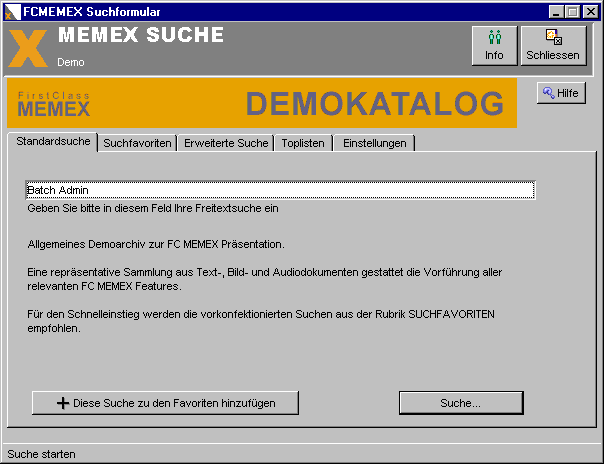
Task: Click the 'Allgemeines Demoarchiv zur FC MEMEX' line
Action: click(156, 245)
